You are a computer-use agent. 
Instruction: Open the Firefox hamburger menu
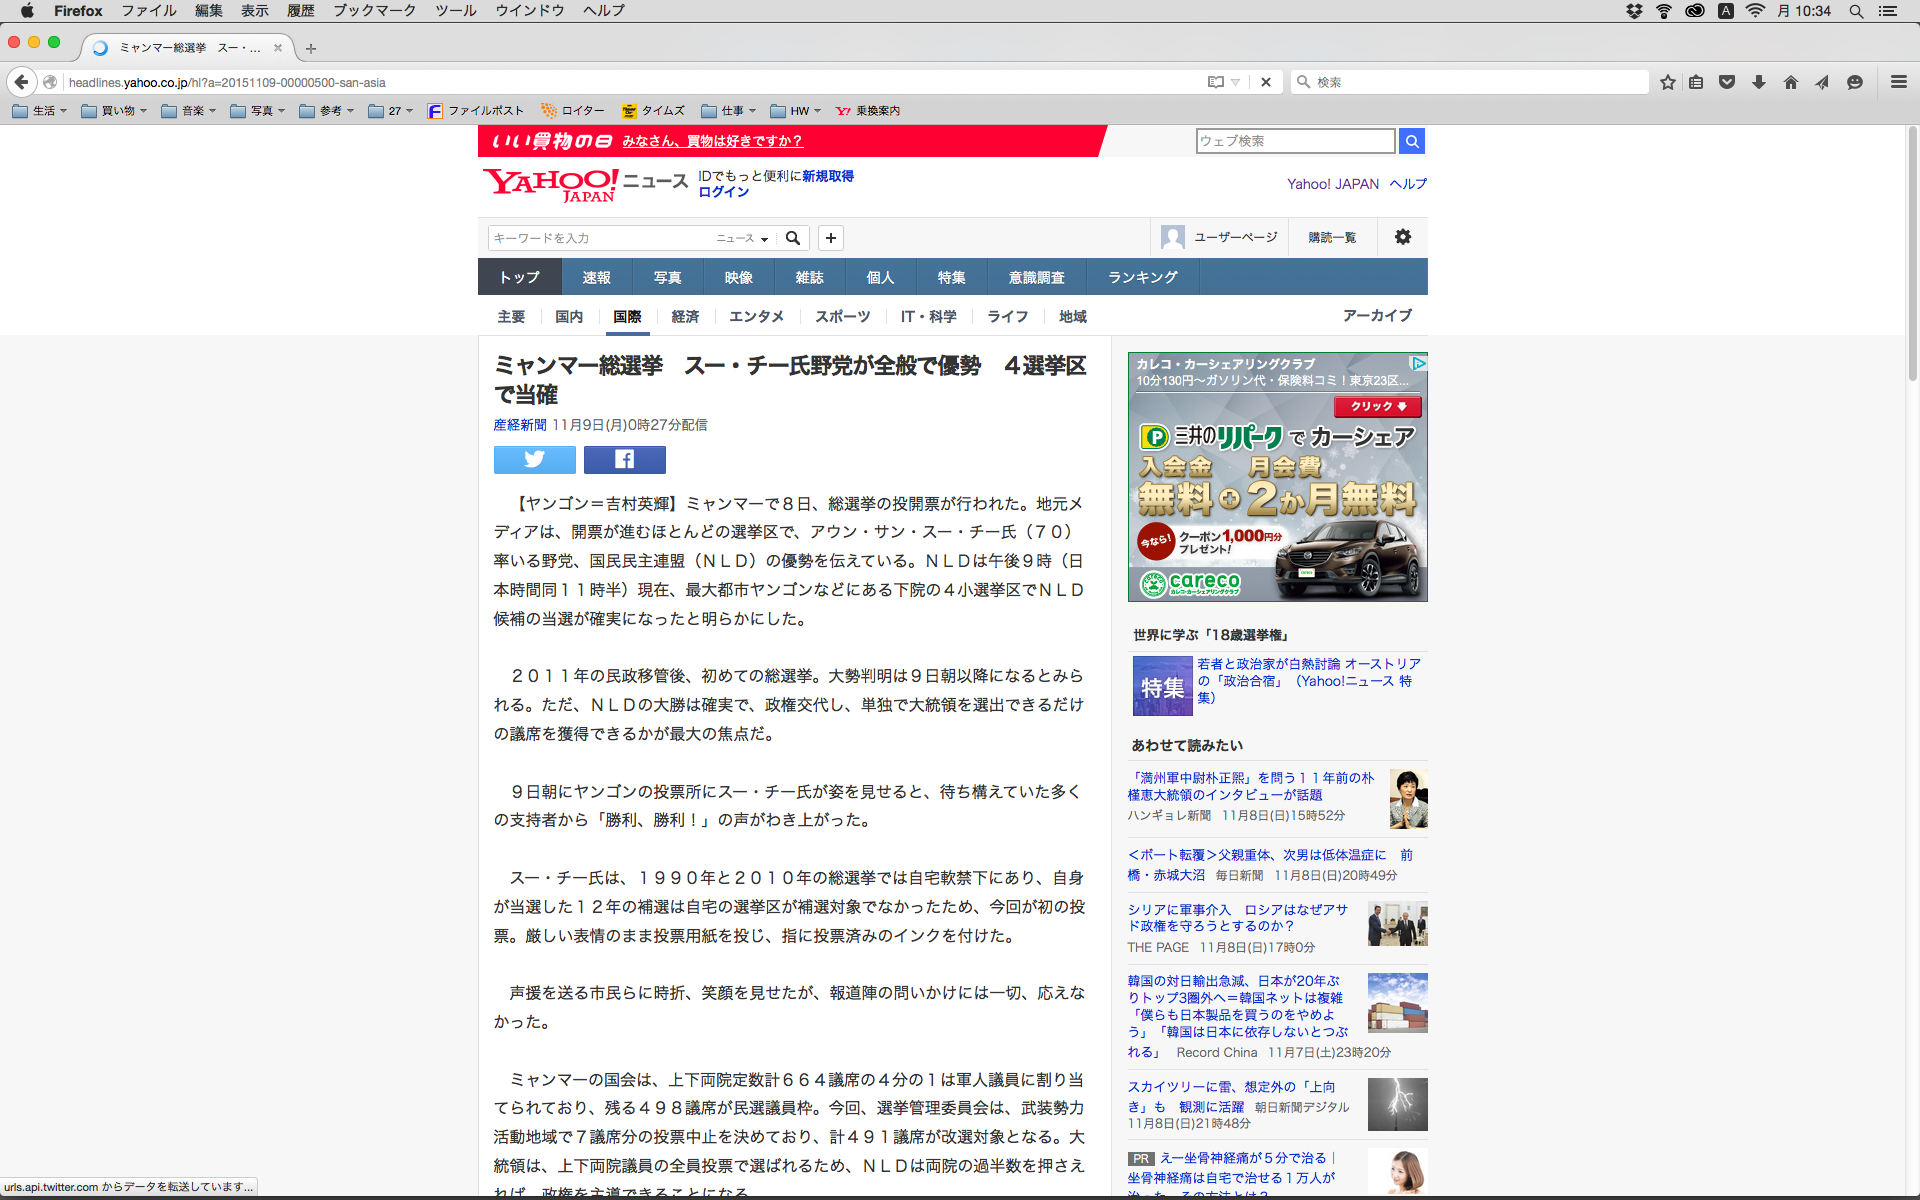[1898, 82]
